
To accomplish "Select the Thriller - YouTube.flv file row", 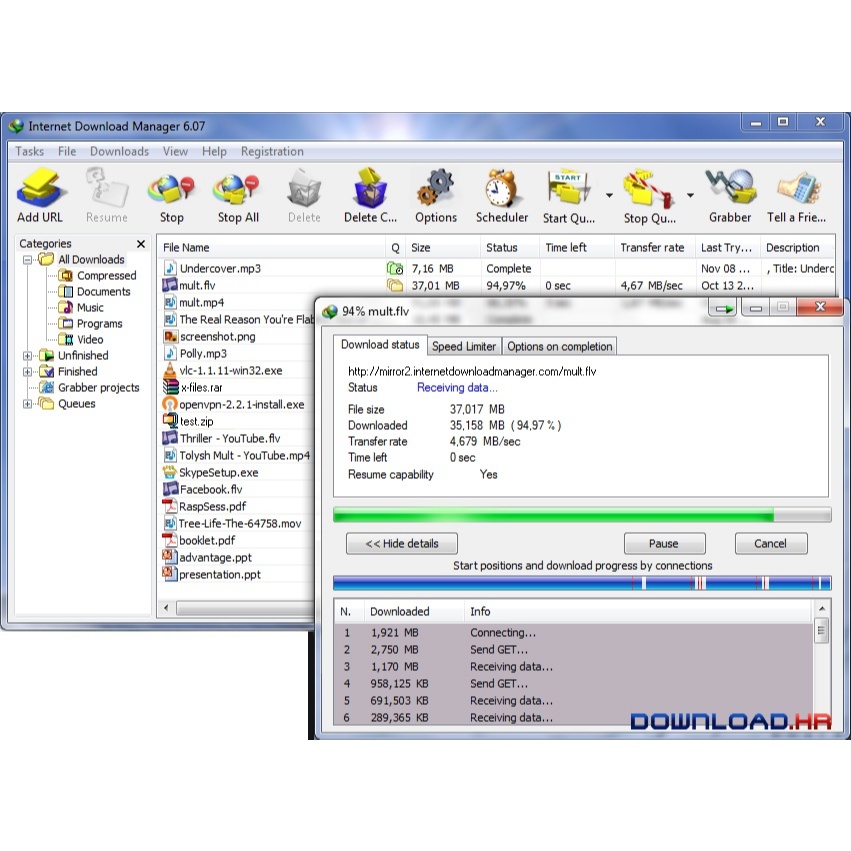I will 229,439.
